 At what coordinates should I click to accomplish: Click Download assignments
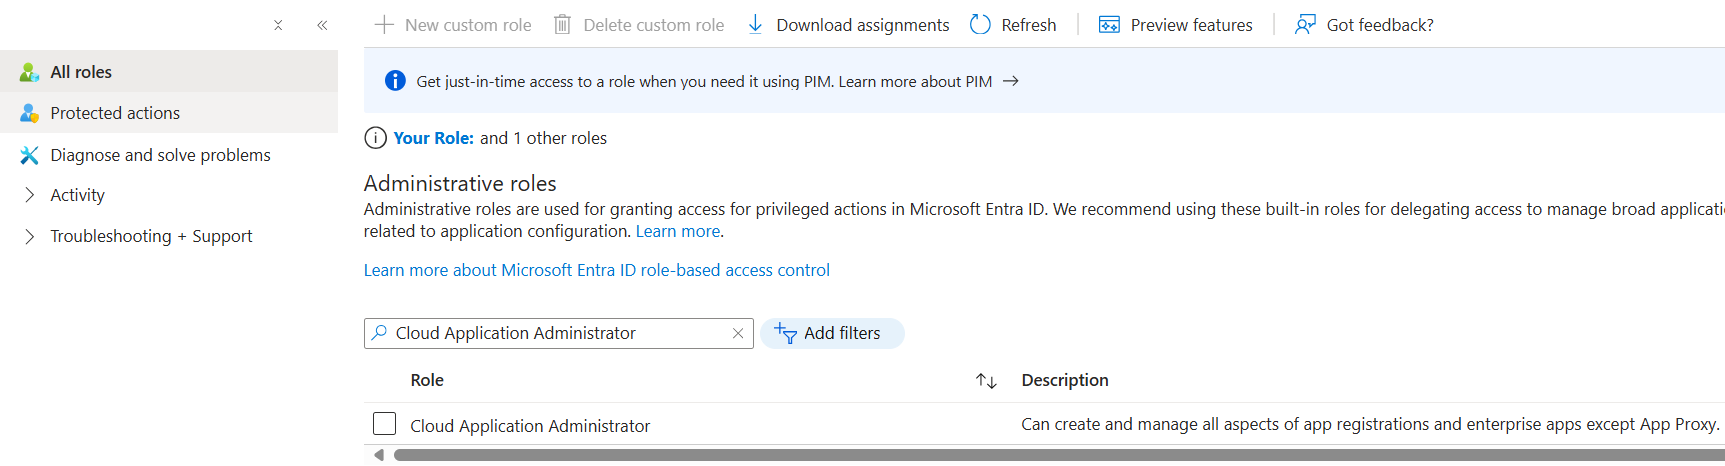pyautogui.click(x=849, y=24)
